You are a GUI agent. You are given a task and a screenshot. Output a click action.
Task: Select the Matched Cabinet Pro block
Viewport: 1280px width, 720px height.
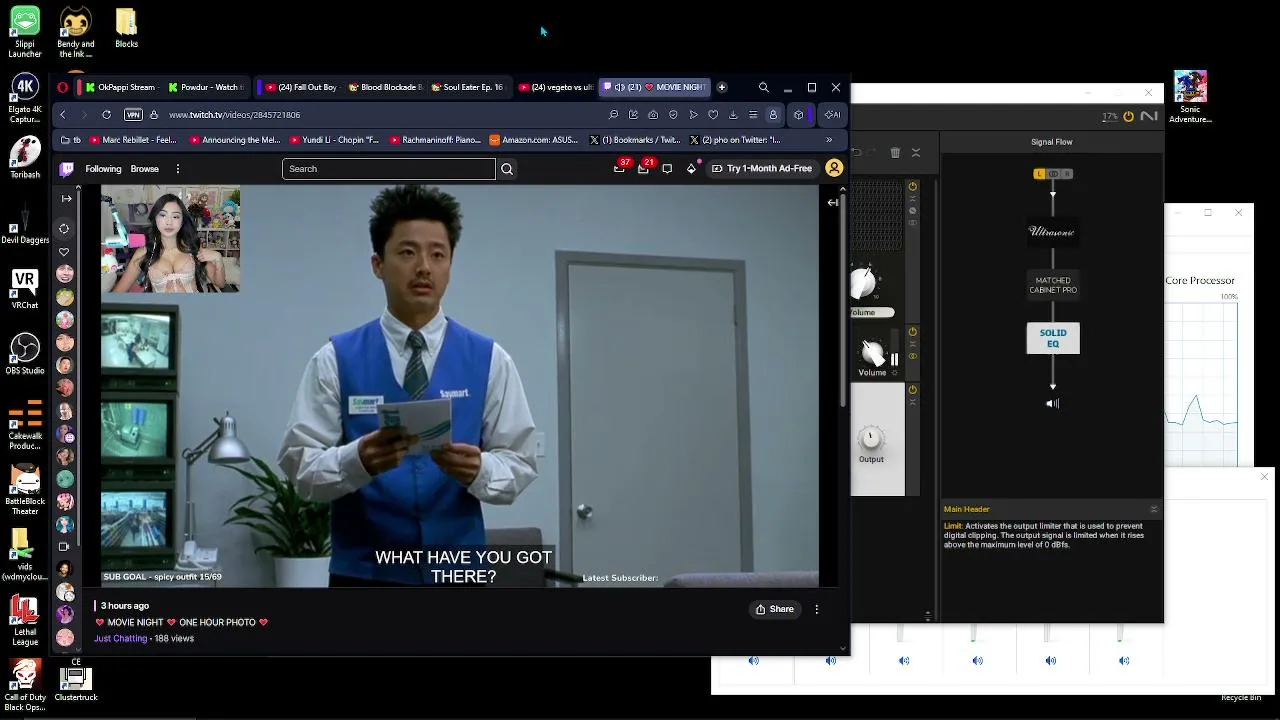click(1053, 285)
